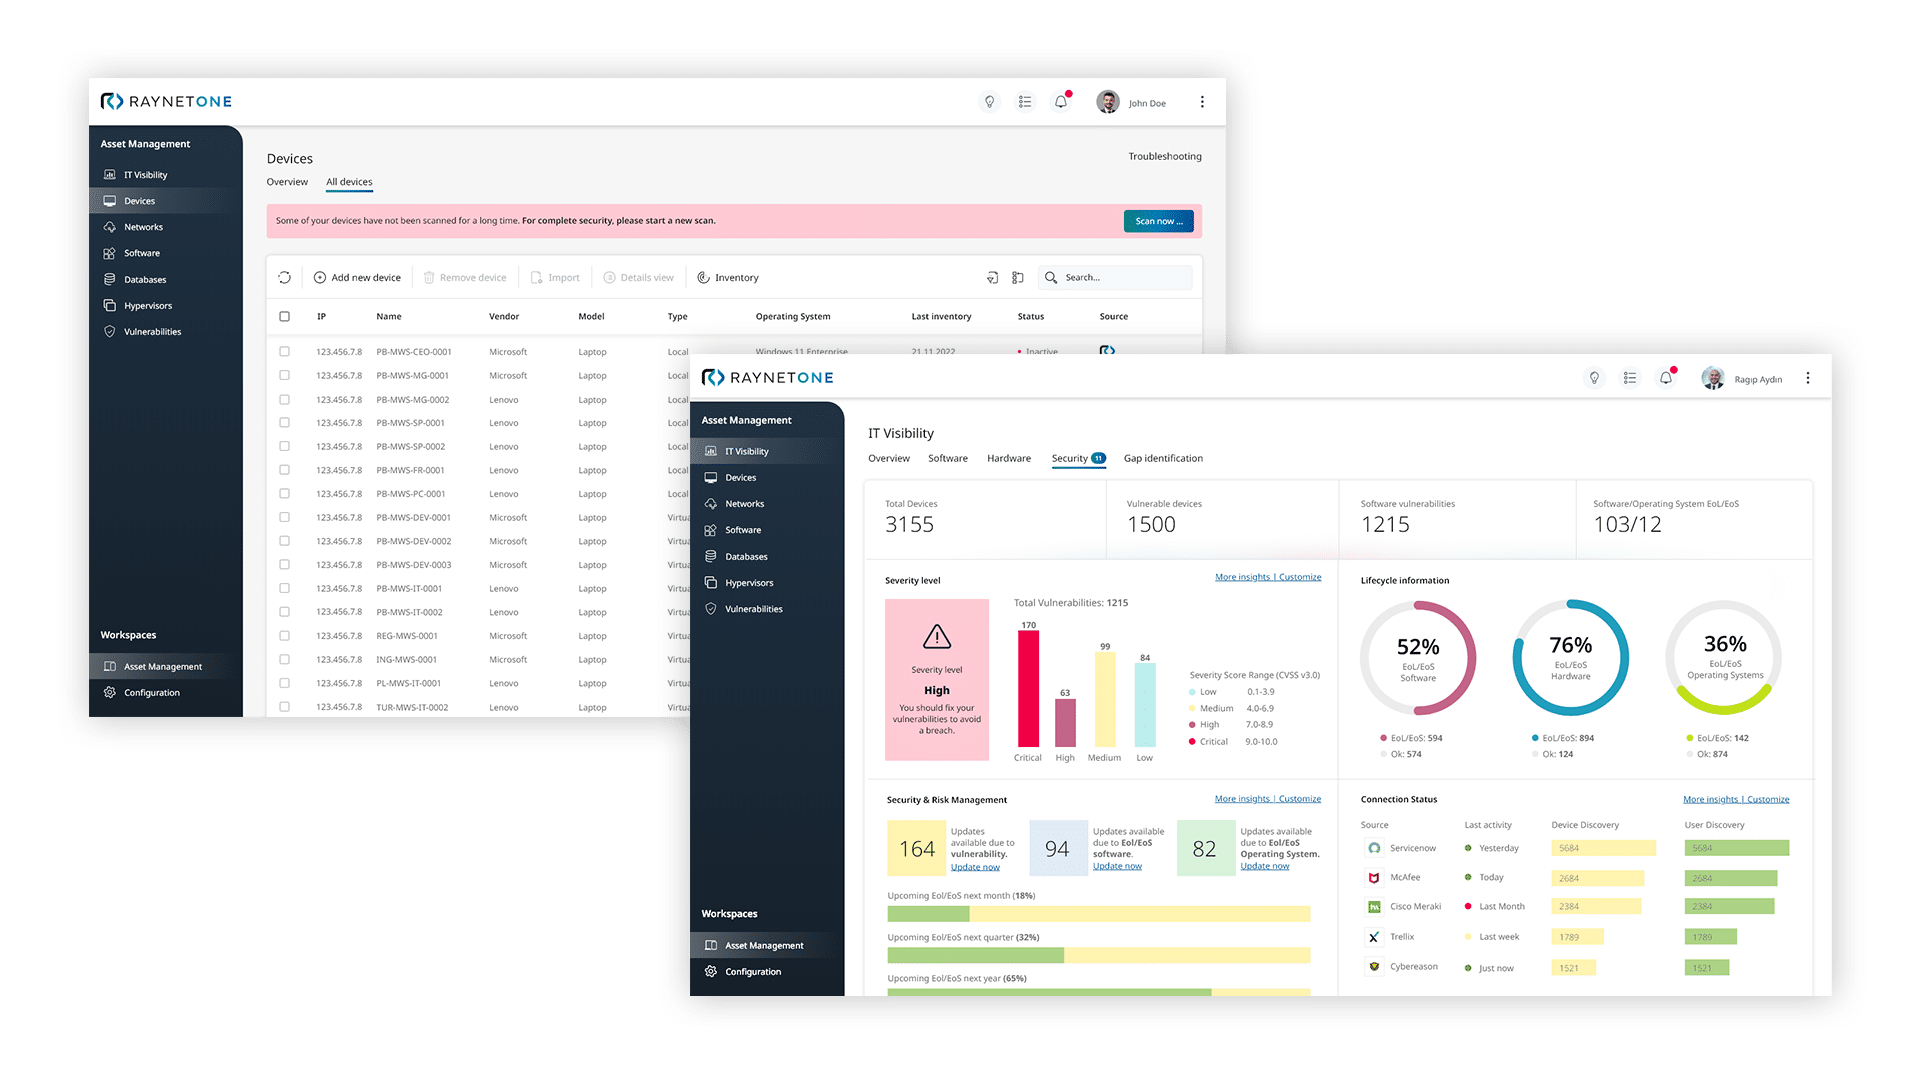
Task: Open Configuration workspace in front window
Action: tap(752, 972)
